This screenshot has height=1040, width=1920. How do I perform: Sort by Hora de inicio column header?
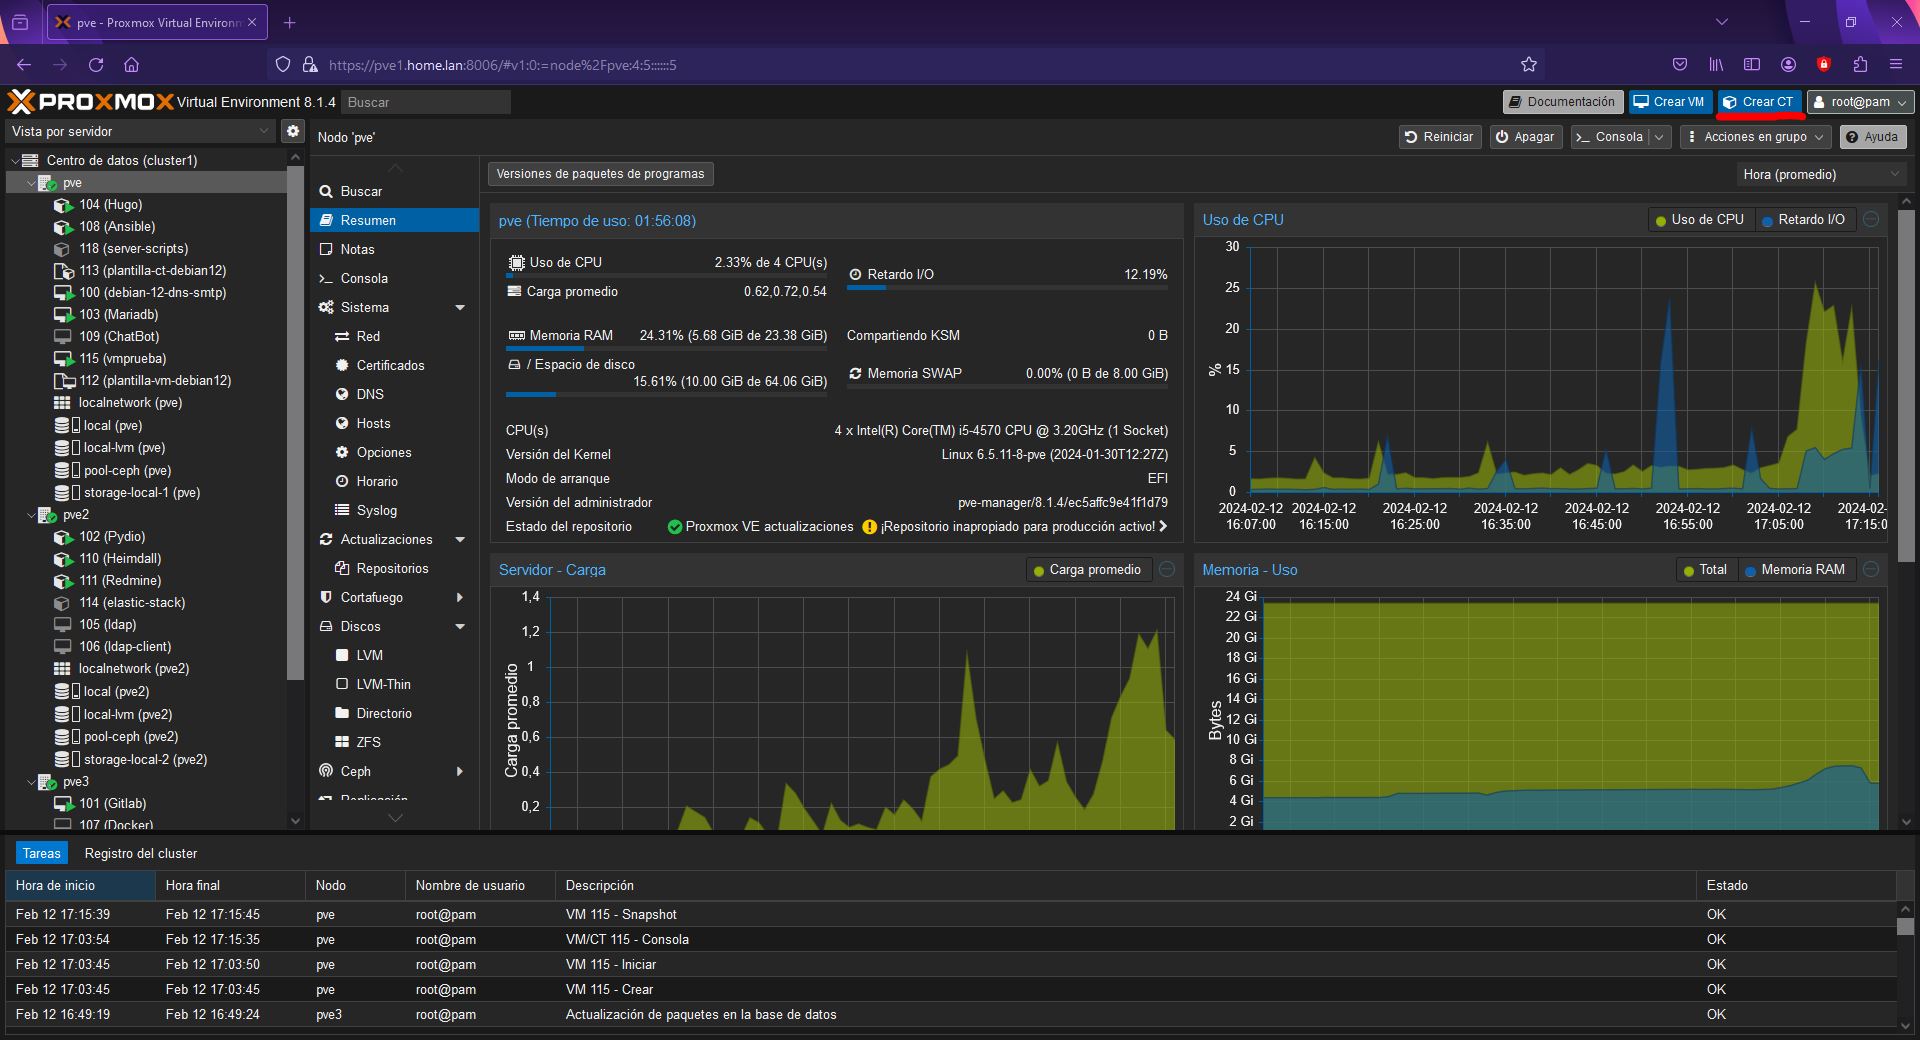(80, 886)
